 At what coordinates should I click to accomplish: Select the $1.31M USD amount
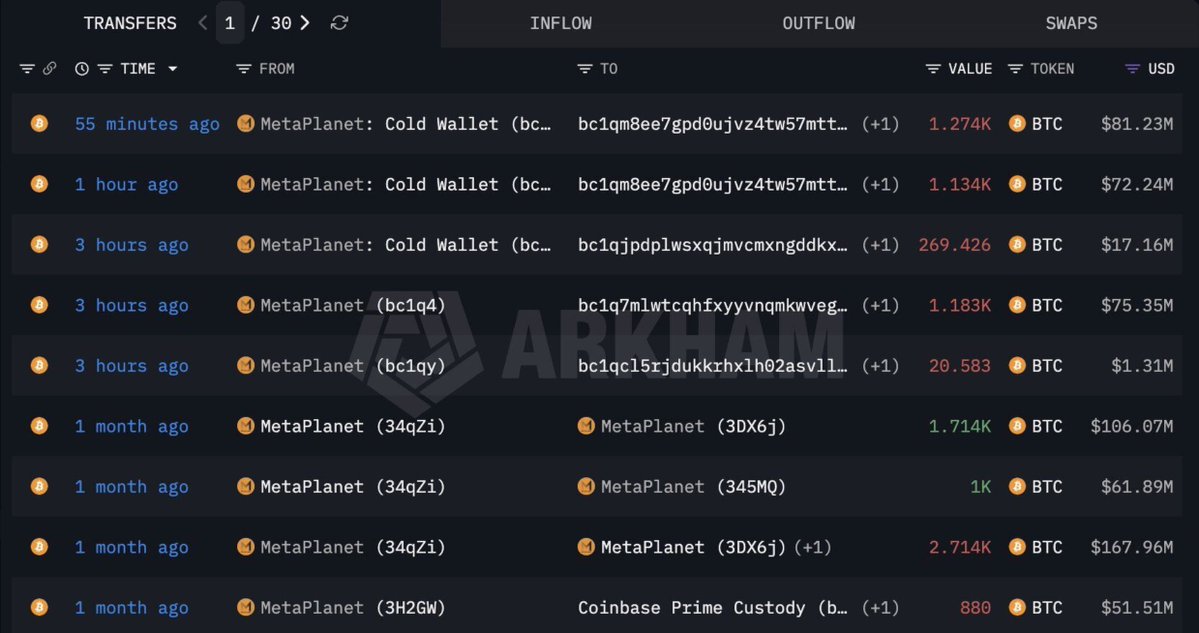point(1142,365)
